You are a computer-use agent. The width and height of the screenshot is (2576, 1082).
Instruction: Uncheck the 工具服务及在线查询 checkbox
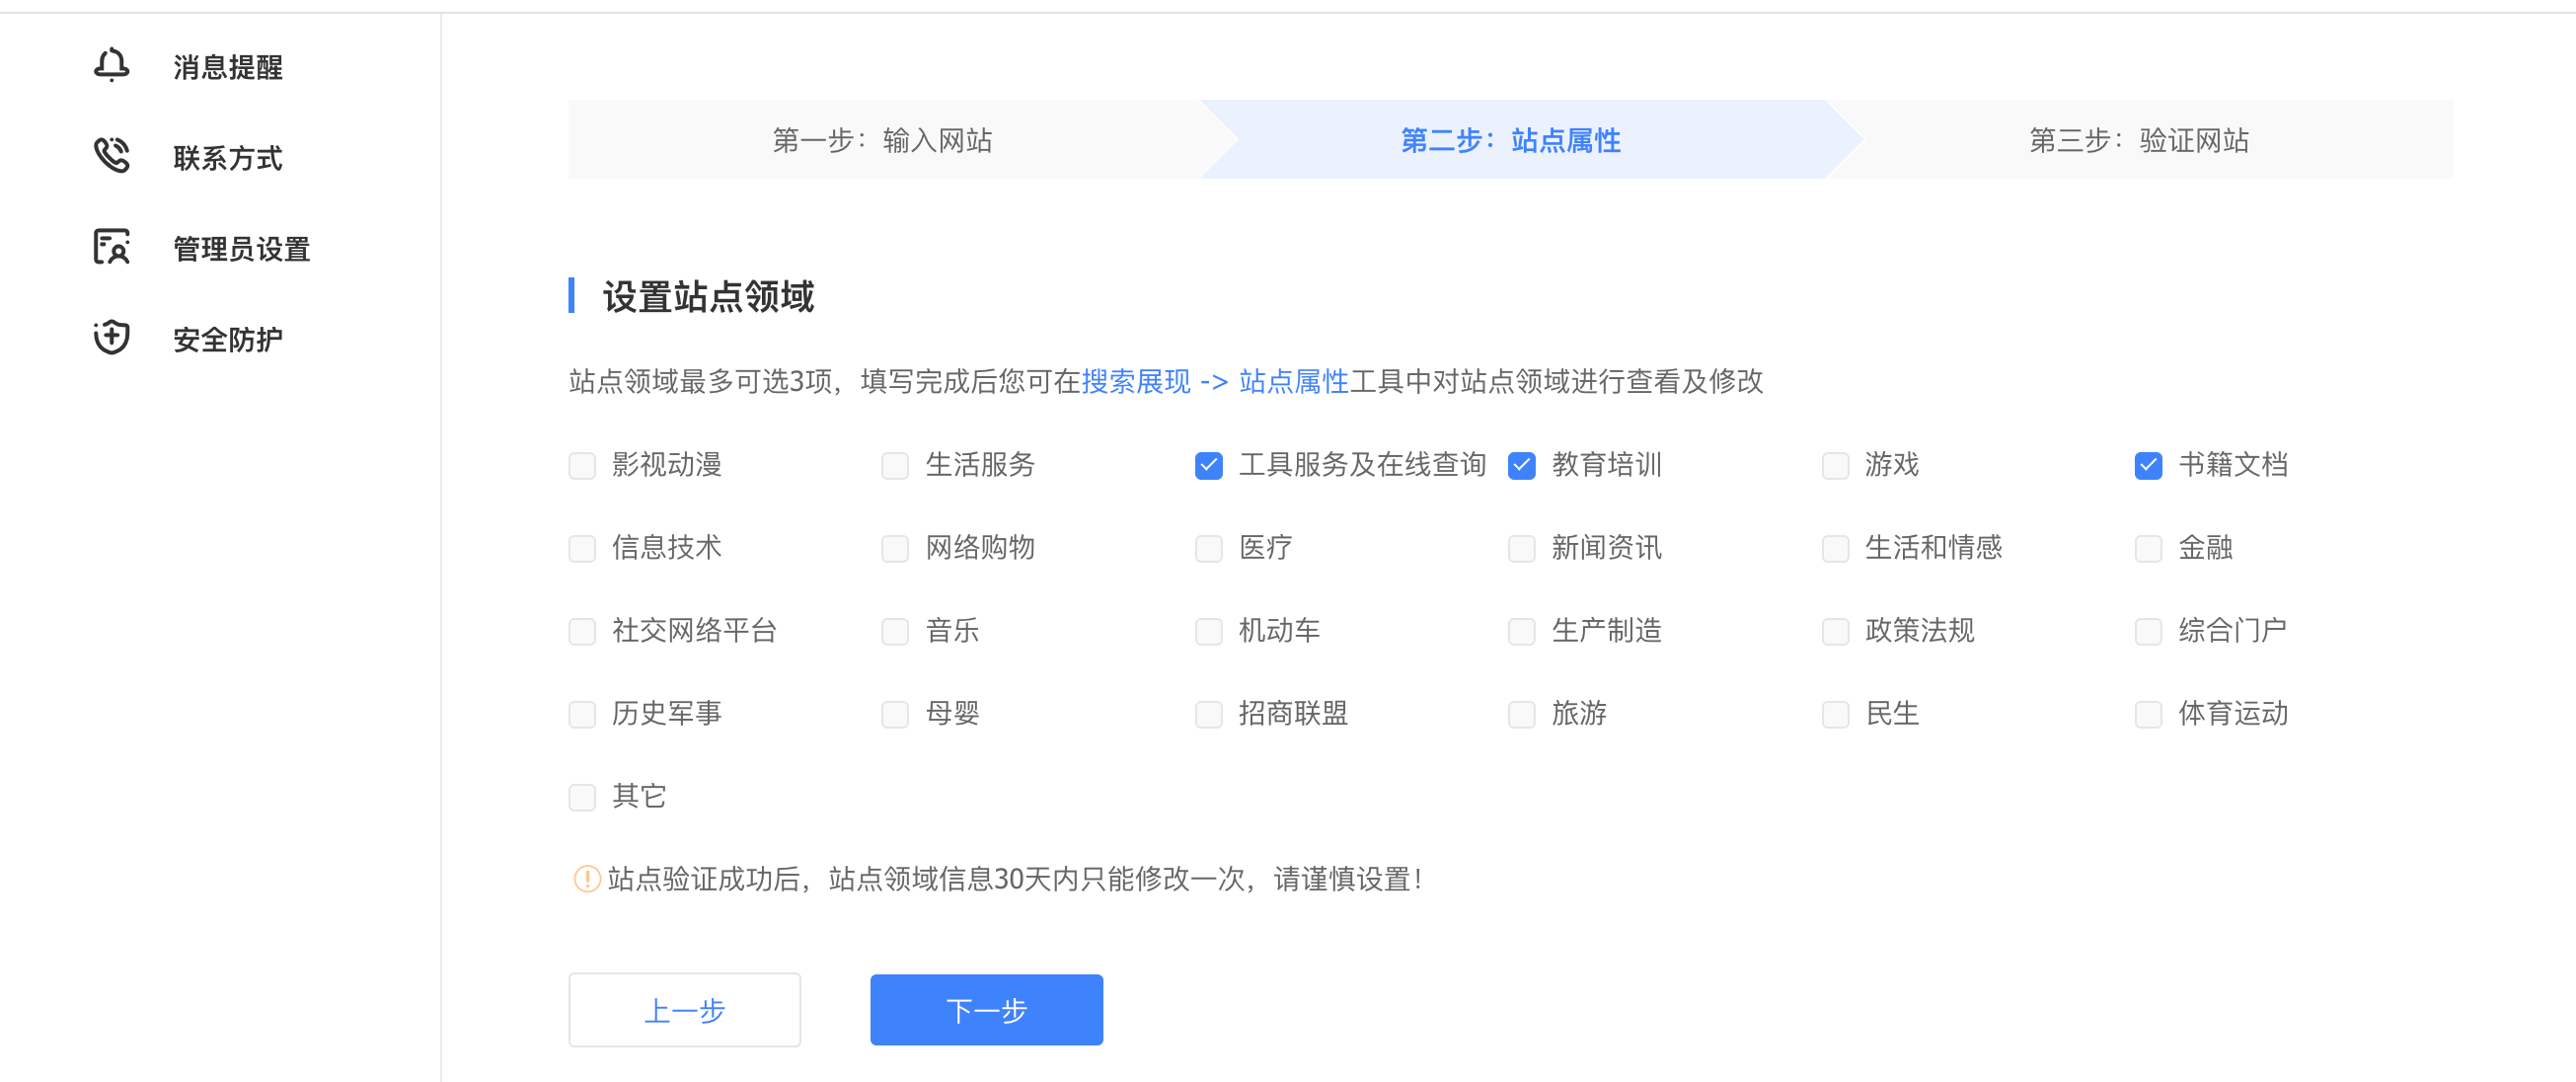coord(1209,466)
